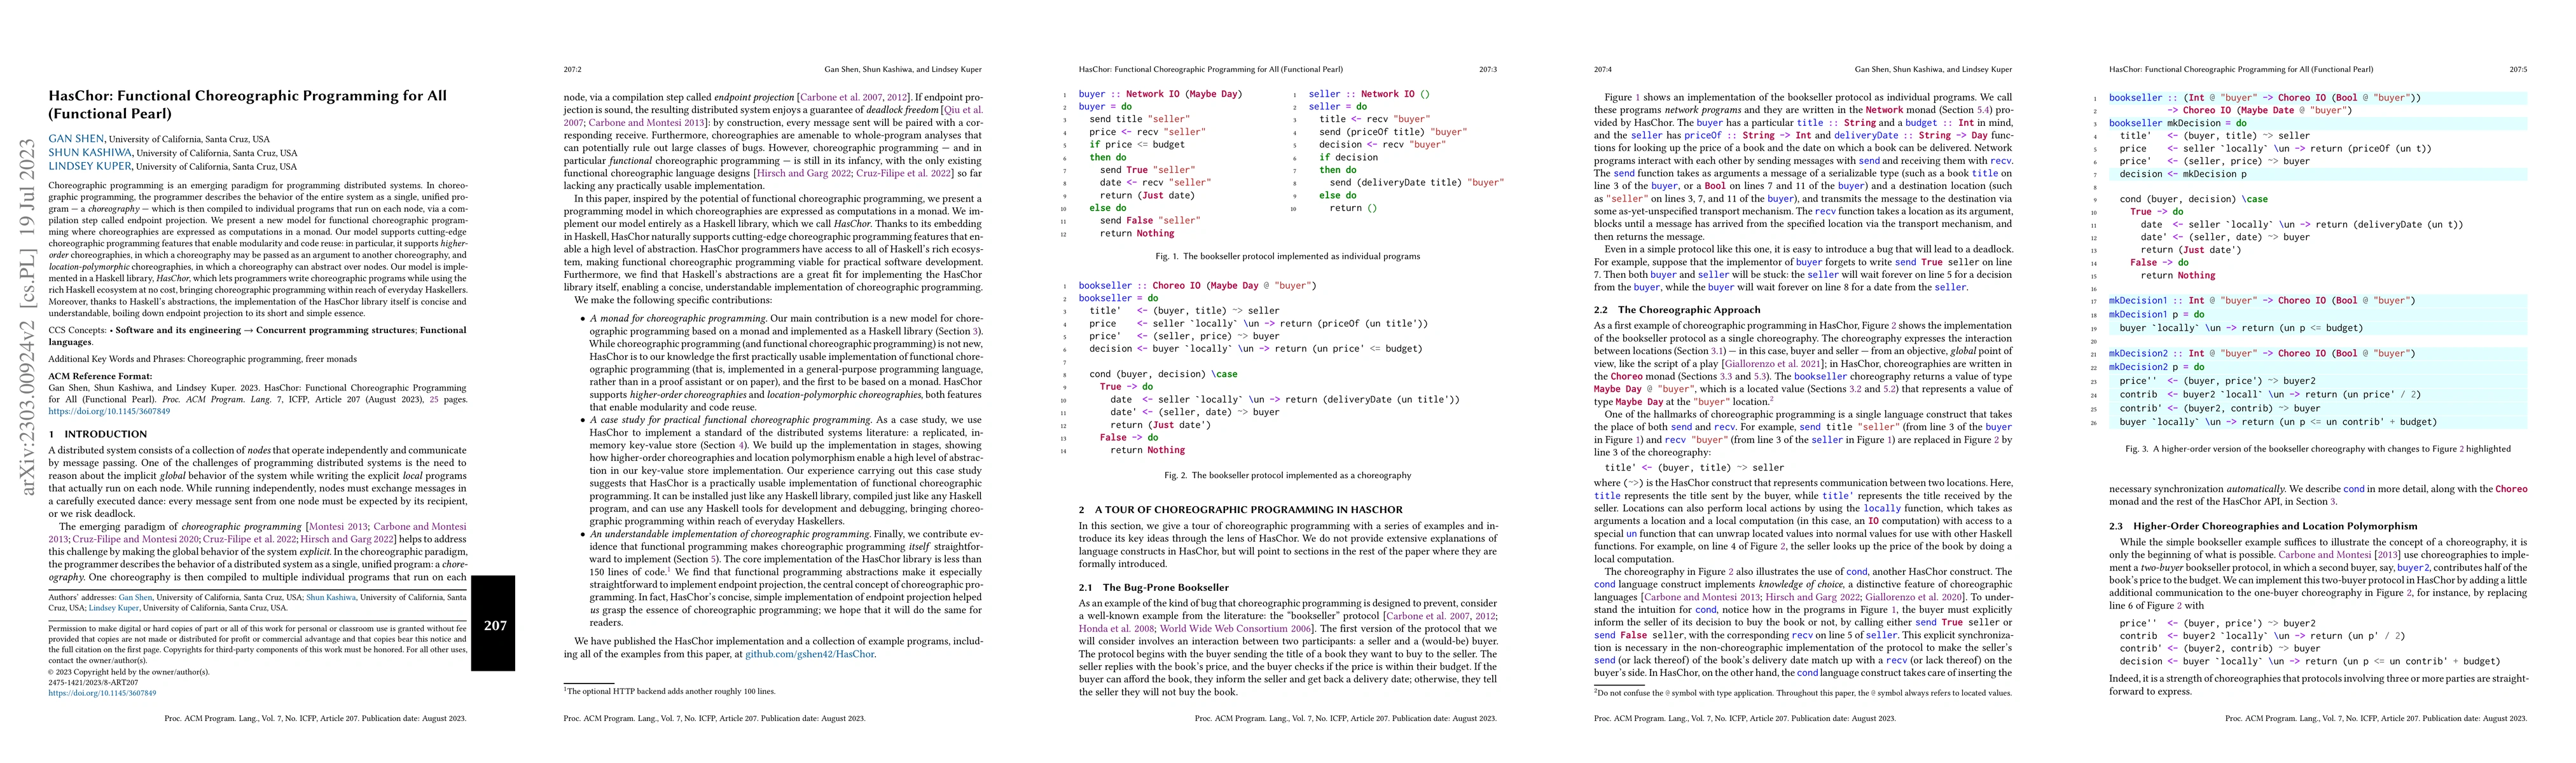Click 'Lindsey Kuper' in the Authors' addresses footnote
This screenshot has width=2576, height=763.
click(x=114, y=607)
